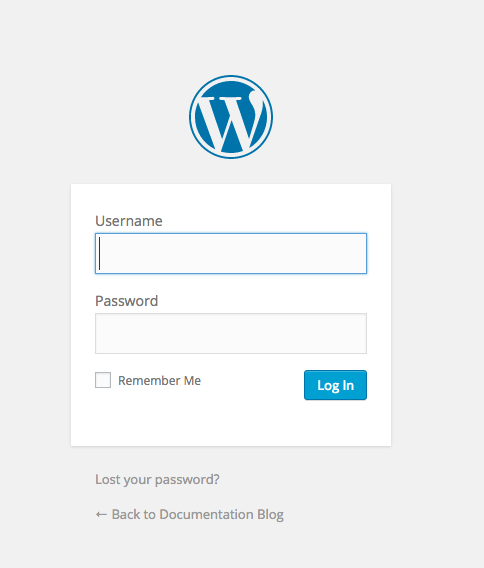Viewport: 484px width, 568px height.
Task: Click the WordPress logo
Action: [231, 117]
